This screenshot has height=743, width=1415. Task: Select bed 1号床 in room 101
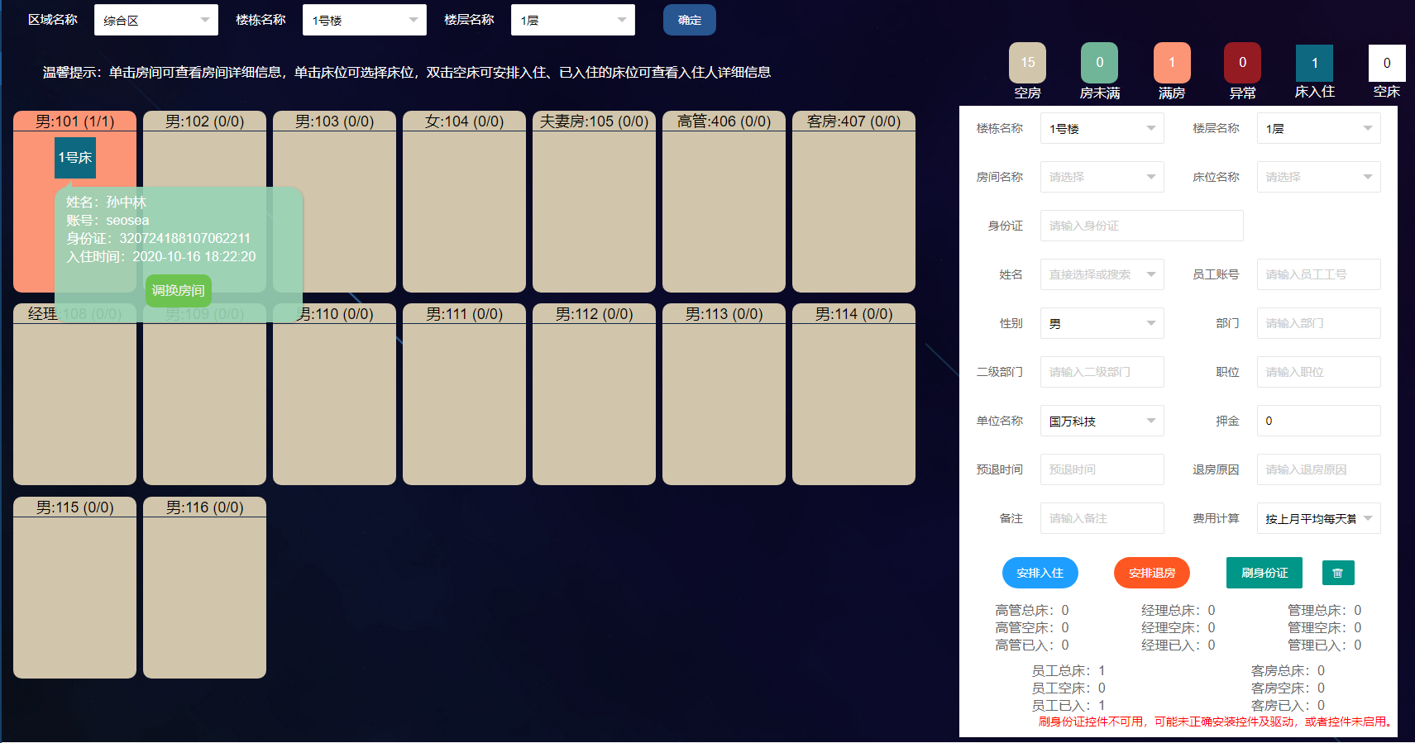[75, 158]
